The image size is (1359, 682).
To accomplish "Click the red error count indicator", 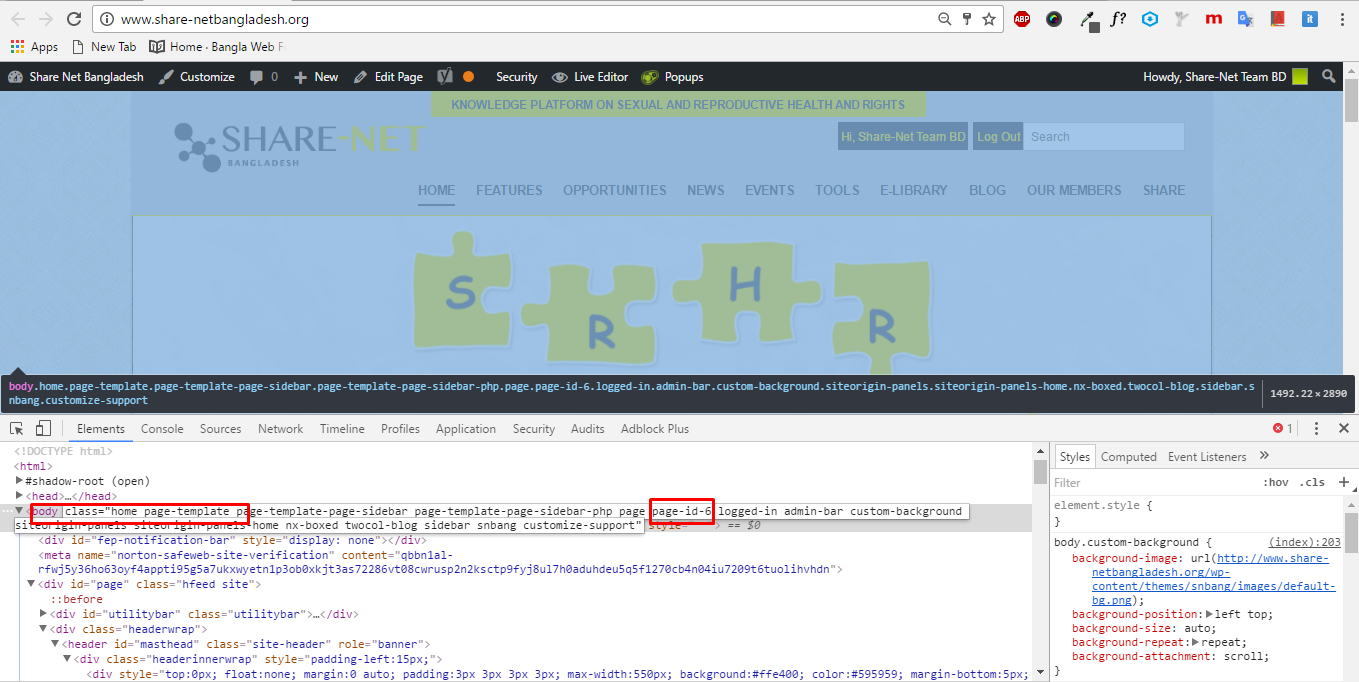I will [x=1282, y=428].
